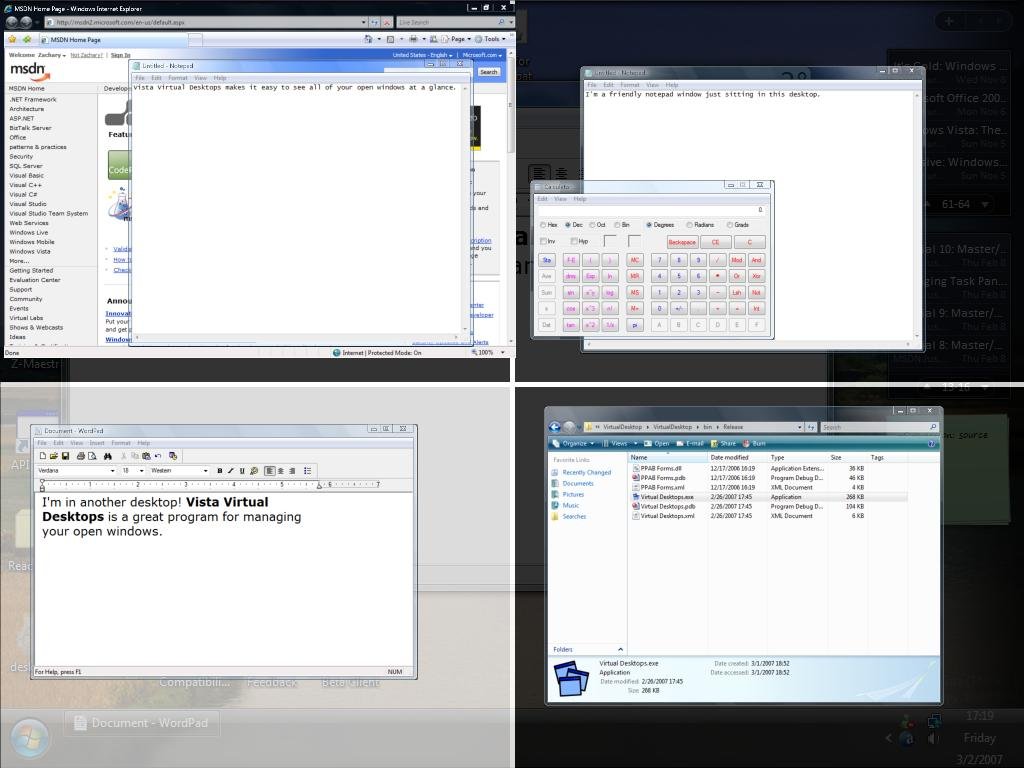Viewport: 1024px width, 768px height.
Task: Click the Save icon in WordPad toolbar
Action: (65, 456)
